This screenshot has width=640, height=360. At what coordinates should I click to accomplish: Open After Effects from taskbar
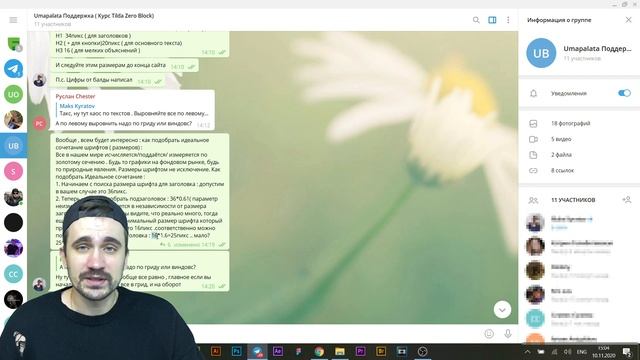coord(278,351)
